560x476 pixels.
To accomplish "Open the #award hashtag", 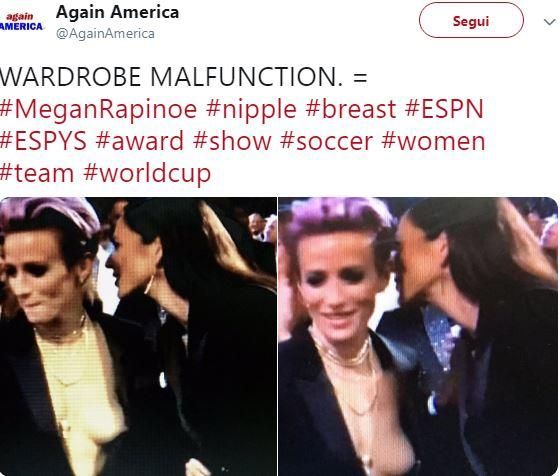I will (140, 141).
